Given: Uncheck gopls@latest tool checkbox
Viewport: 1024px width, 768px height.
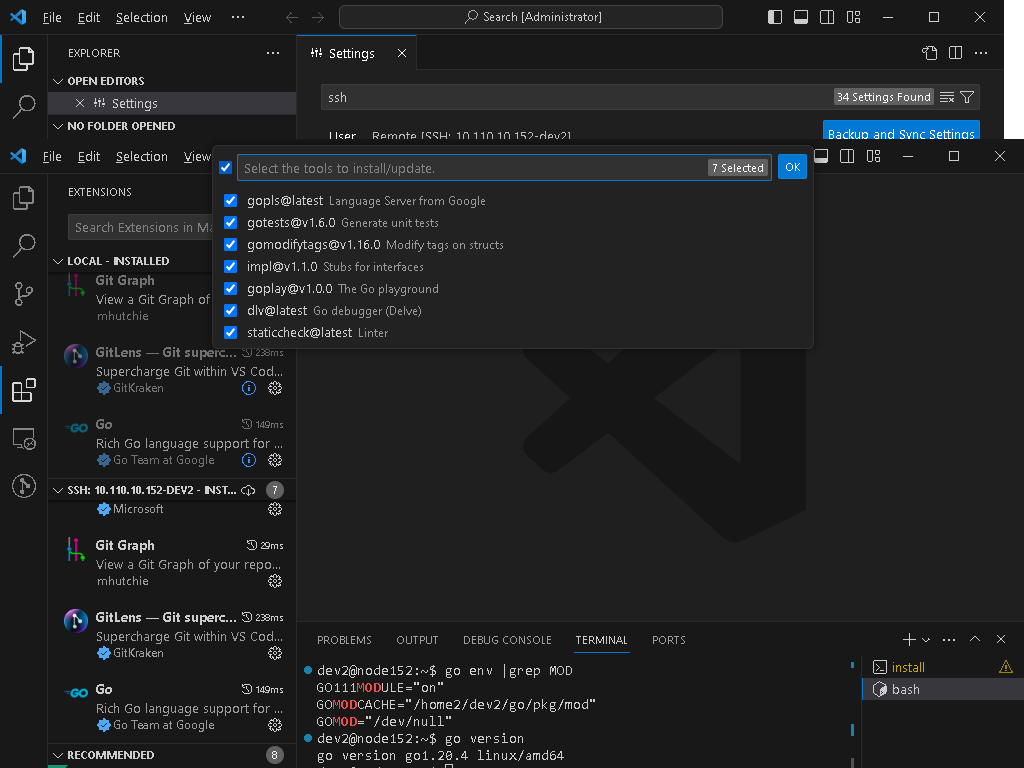Looking at the screenshot, I should tap(231, 201).
